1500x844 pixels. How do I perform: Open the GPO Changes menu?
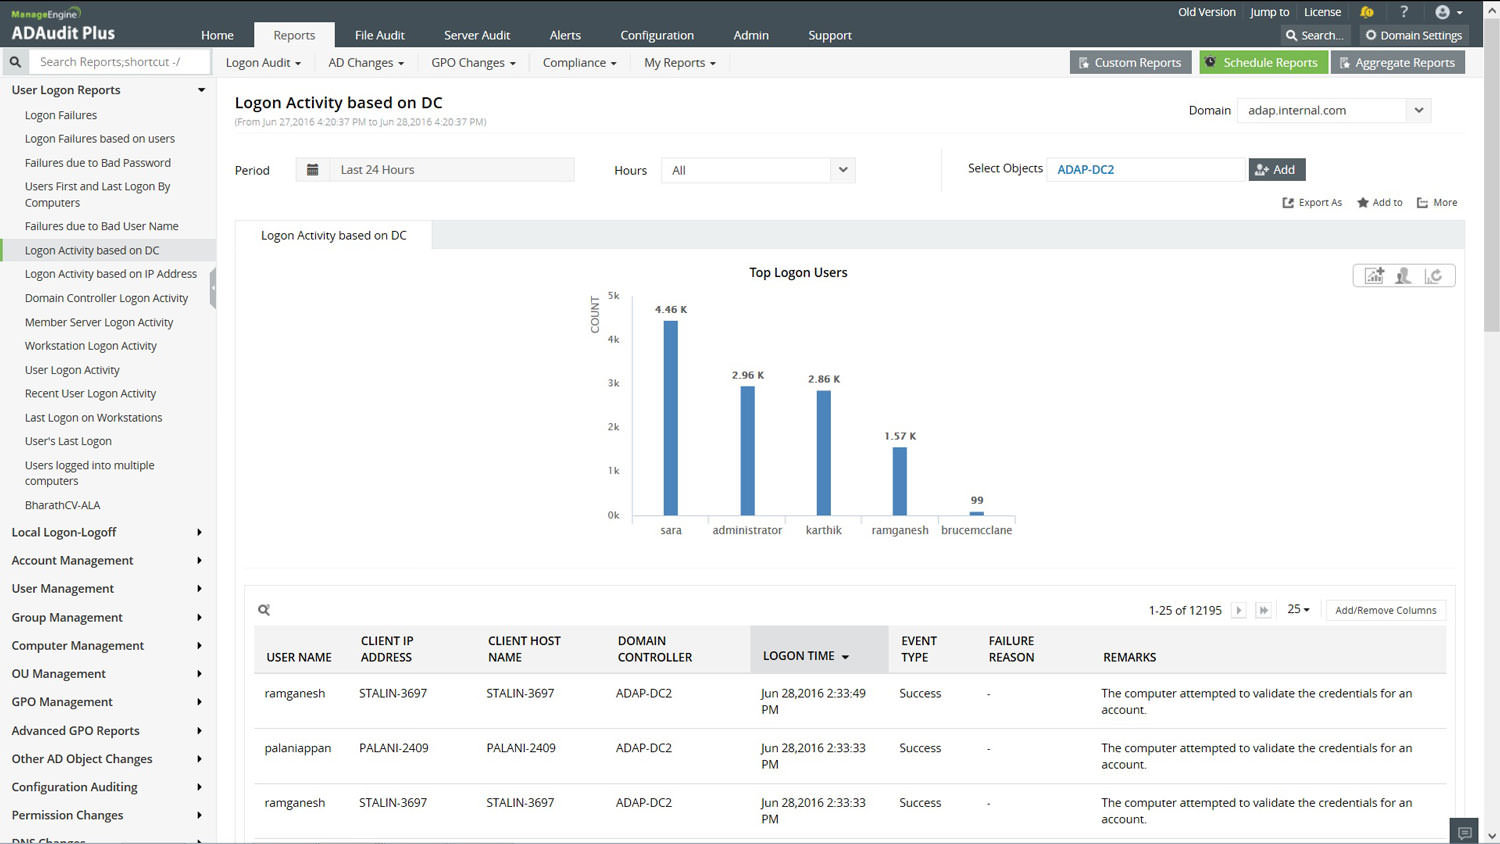473,62
